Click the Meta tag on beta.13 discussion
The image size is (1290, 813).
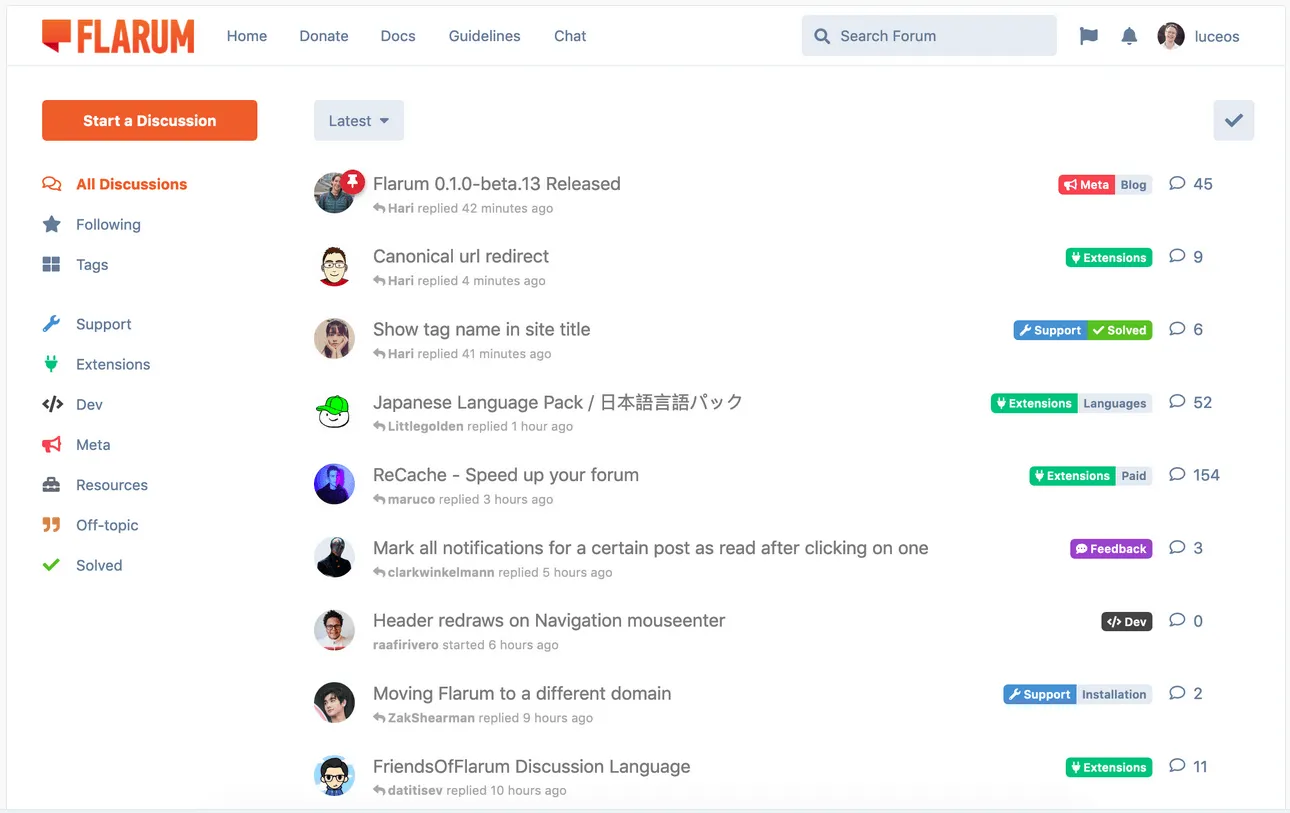tap(1086, 184)
